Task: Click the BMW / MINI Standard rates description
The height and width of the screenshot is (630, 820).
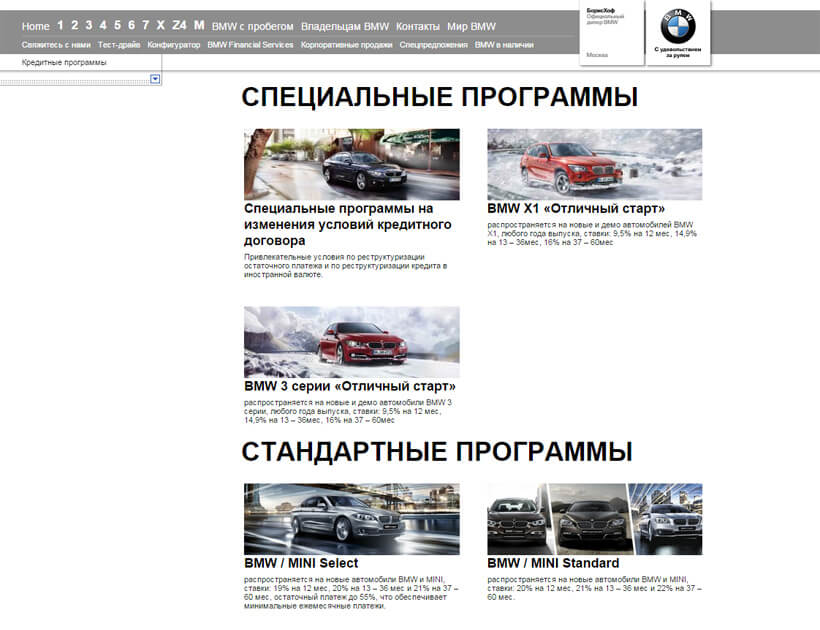Action: (595, 588)
